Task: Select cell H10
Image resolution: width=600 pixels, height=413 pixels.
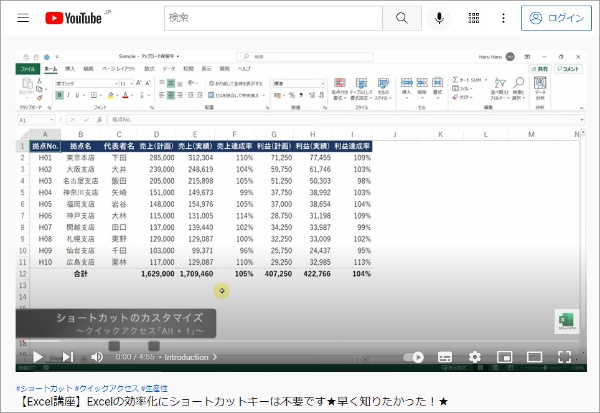Action: 45,262
